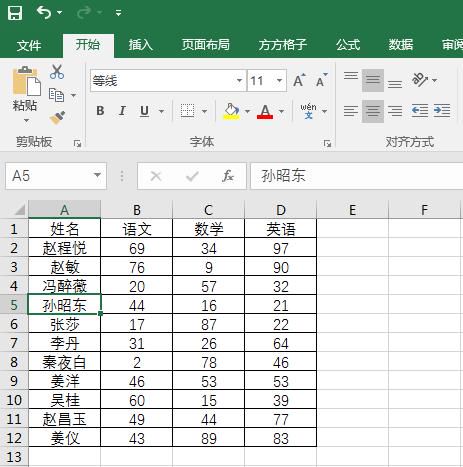463x467 pixels.
Task: Toggle align text left
Action: click(351, 111)
